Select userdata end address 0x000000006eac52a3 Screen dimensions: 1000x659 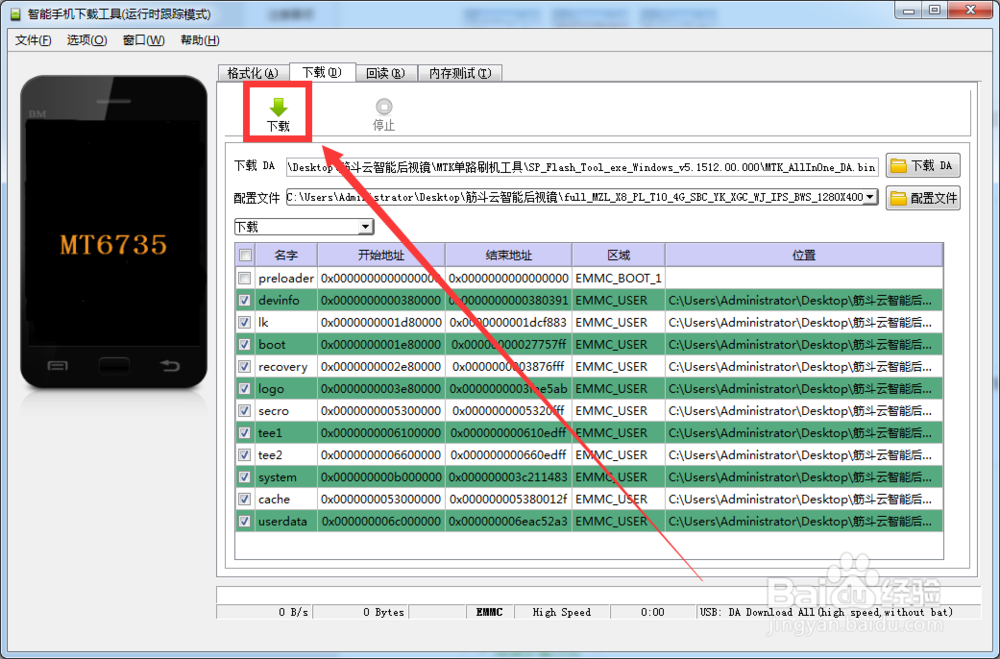[x=508, y=521]
